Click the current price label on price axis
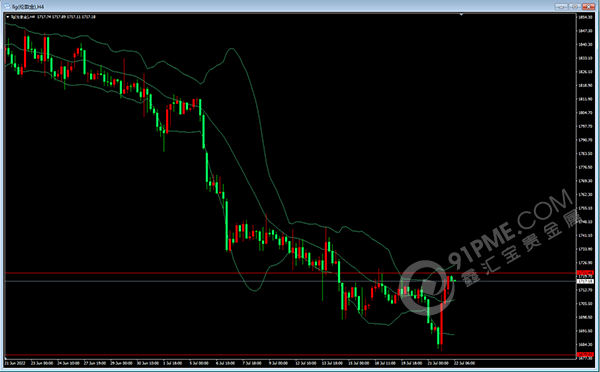 [x=585, y=281]
